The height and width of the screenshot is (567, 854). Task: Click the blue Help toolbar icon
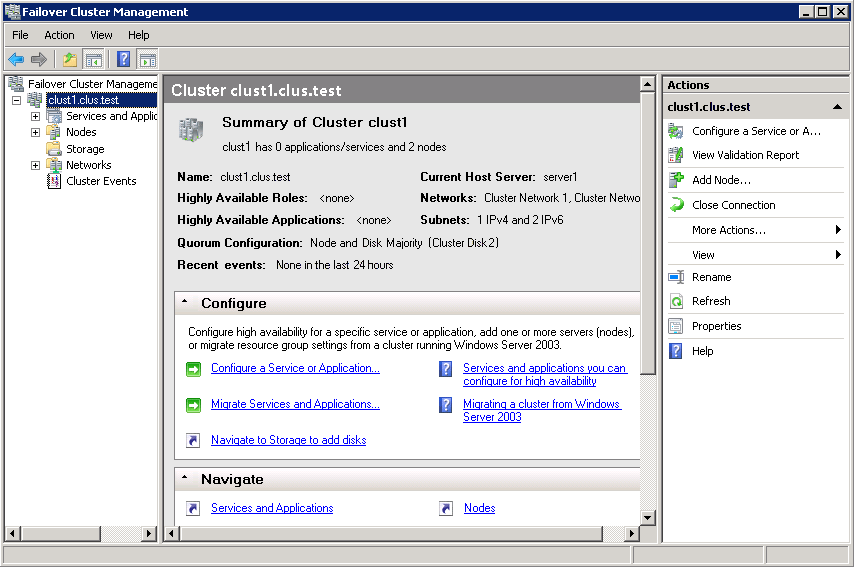pyautogui.click(x=124, y=59)
